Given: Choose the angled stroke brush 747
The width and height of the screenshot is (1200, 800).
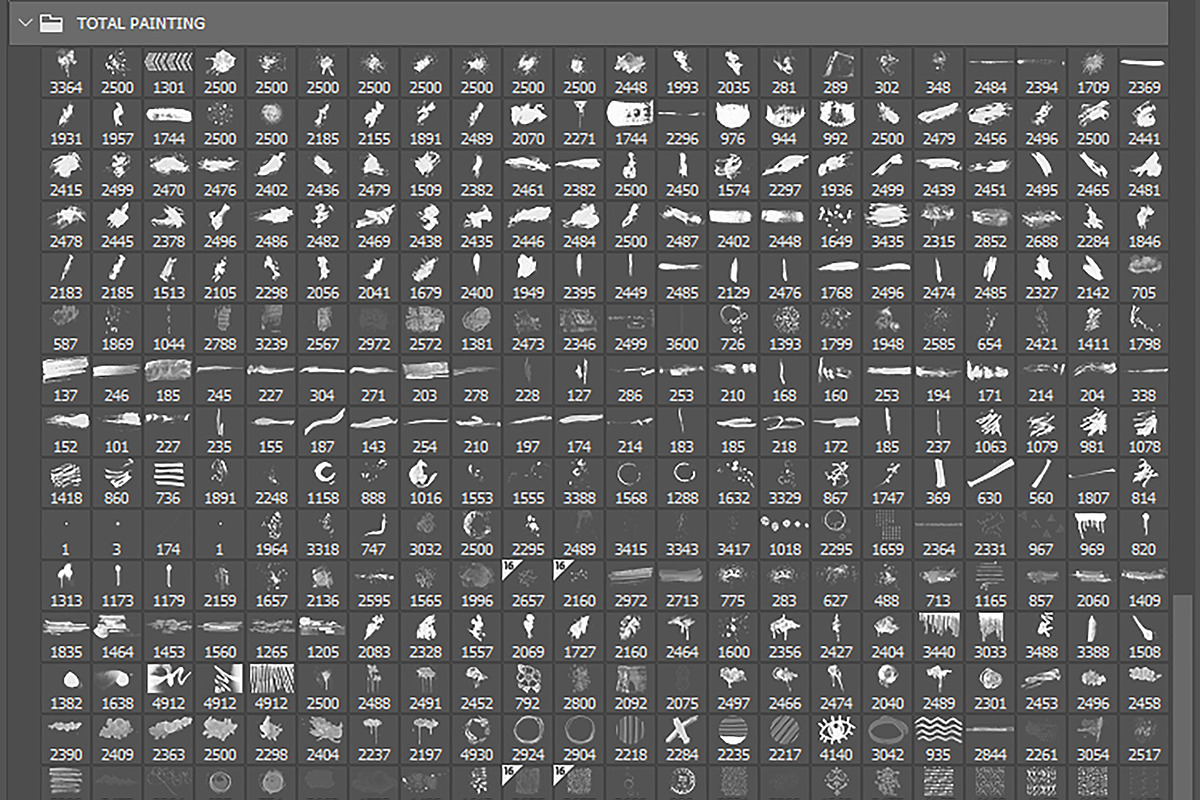Looking at the screenshot, I should [374, 535].
